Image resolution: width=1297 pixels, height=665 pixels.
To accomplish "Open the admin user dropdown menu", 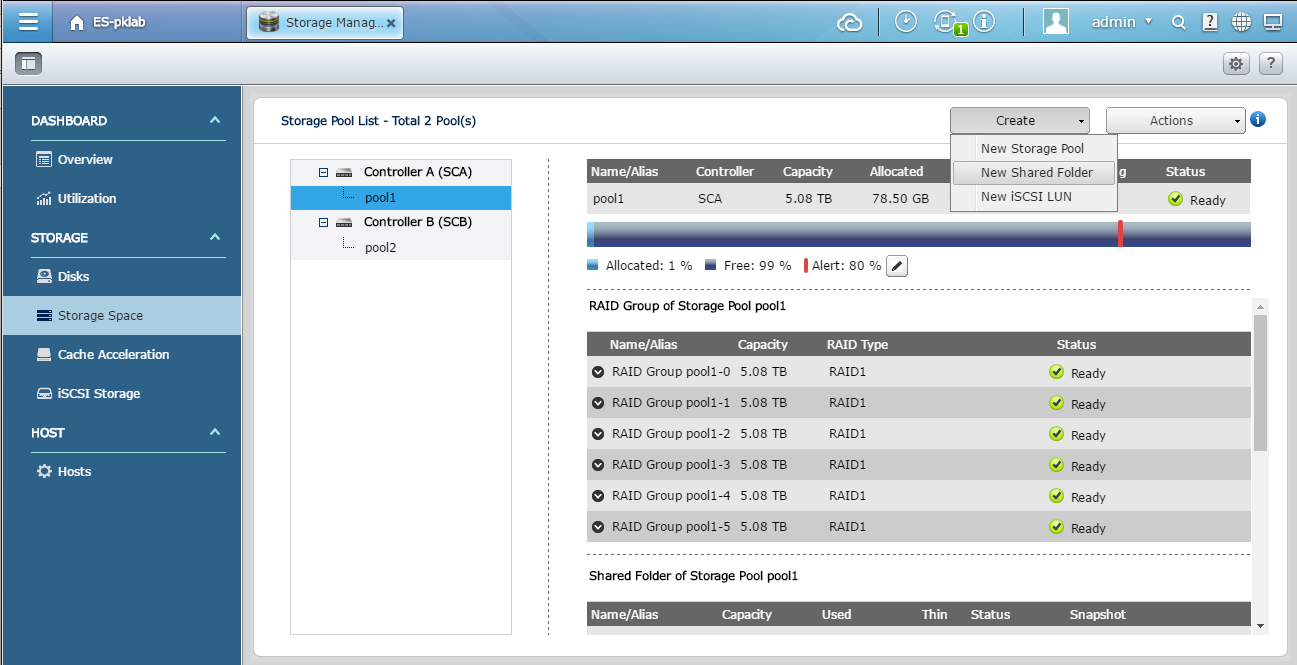I will [x=1121, y=22].
